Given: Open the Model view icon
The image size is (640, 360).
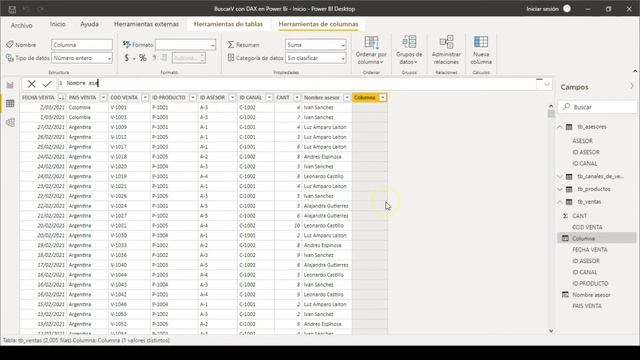Looking at the screenshot, I should coord(10,122).
